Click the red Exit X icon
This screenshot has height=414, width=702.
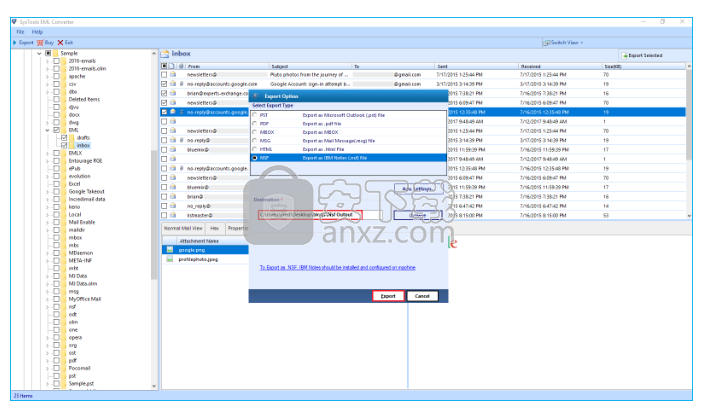pyautogui.click(x=60, y=43)
